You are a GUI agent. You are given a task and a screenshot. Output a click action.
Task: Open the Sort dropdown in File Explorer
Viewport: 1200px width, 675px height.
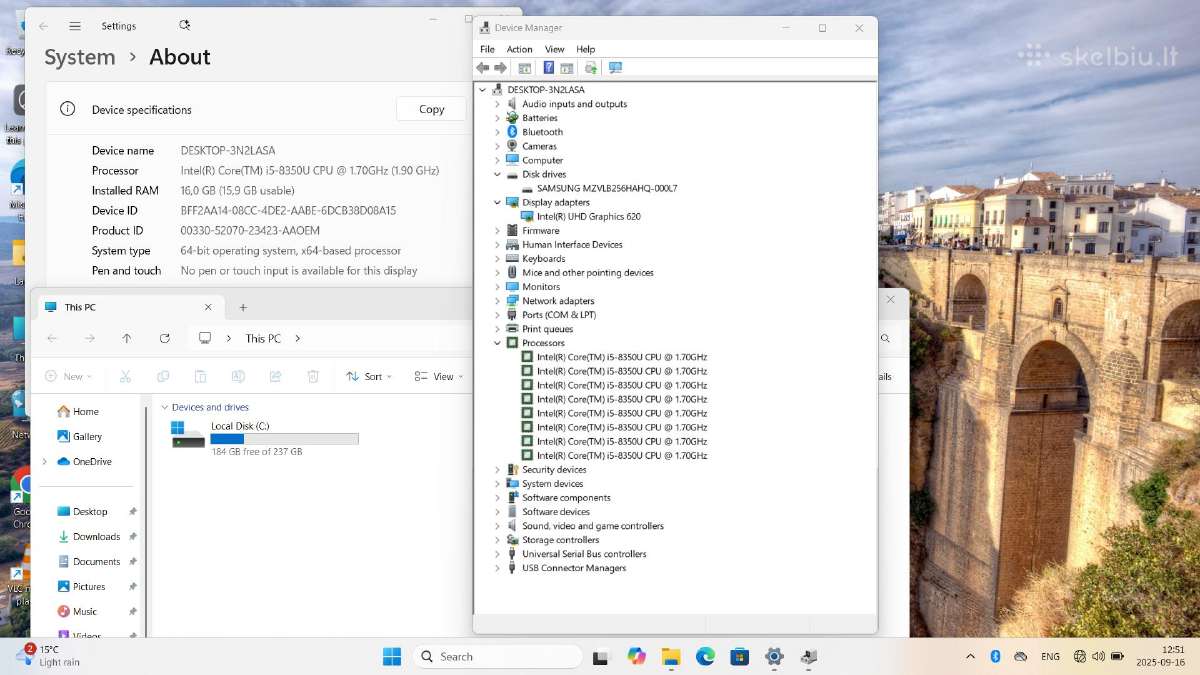(369, 376)
